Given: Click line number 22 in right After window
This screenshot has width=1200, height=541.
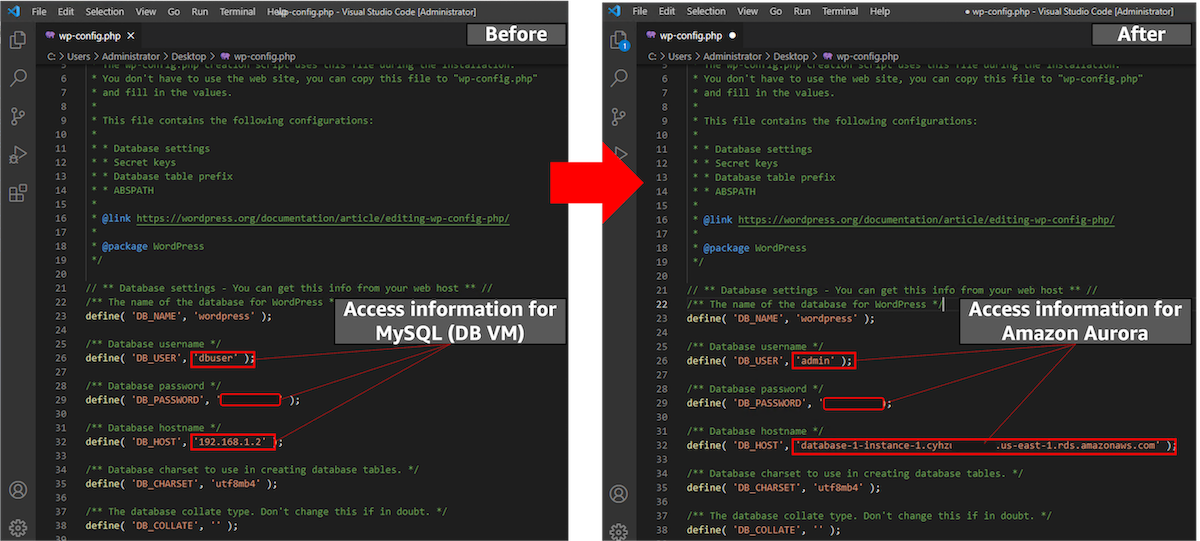Looking at the screenshot, I should [x=662, y=304].
